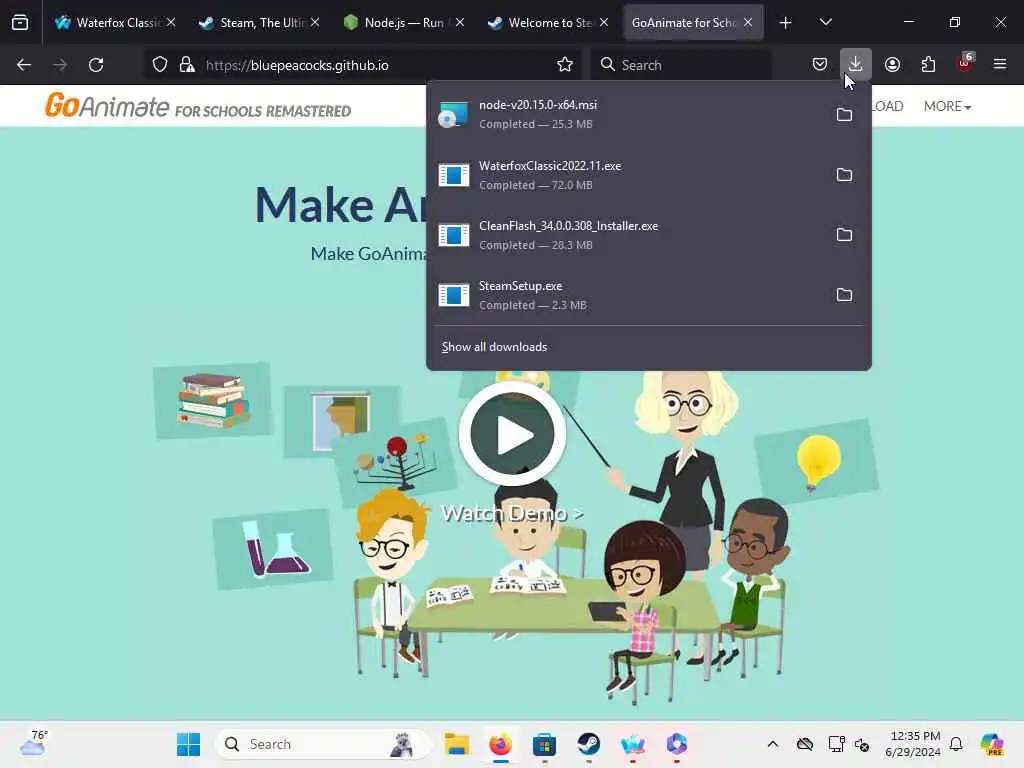The width and height of the screenshot is (1024, 768).
Task: Show SteamSetup.exe in folder
Action: (844, 295)
